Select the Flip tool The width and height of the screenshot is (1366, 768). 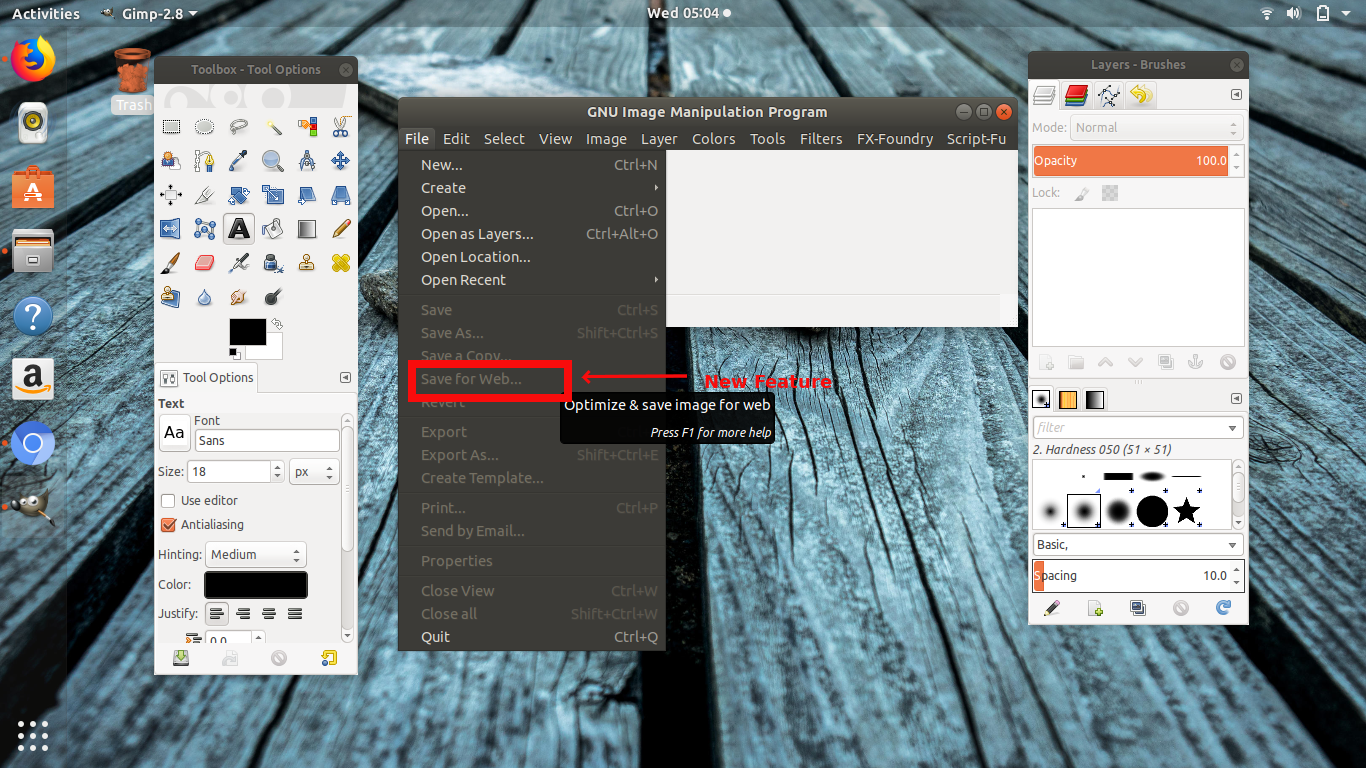[171, 229]
